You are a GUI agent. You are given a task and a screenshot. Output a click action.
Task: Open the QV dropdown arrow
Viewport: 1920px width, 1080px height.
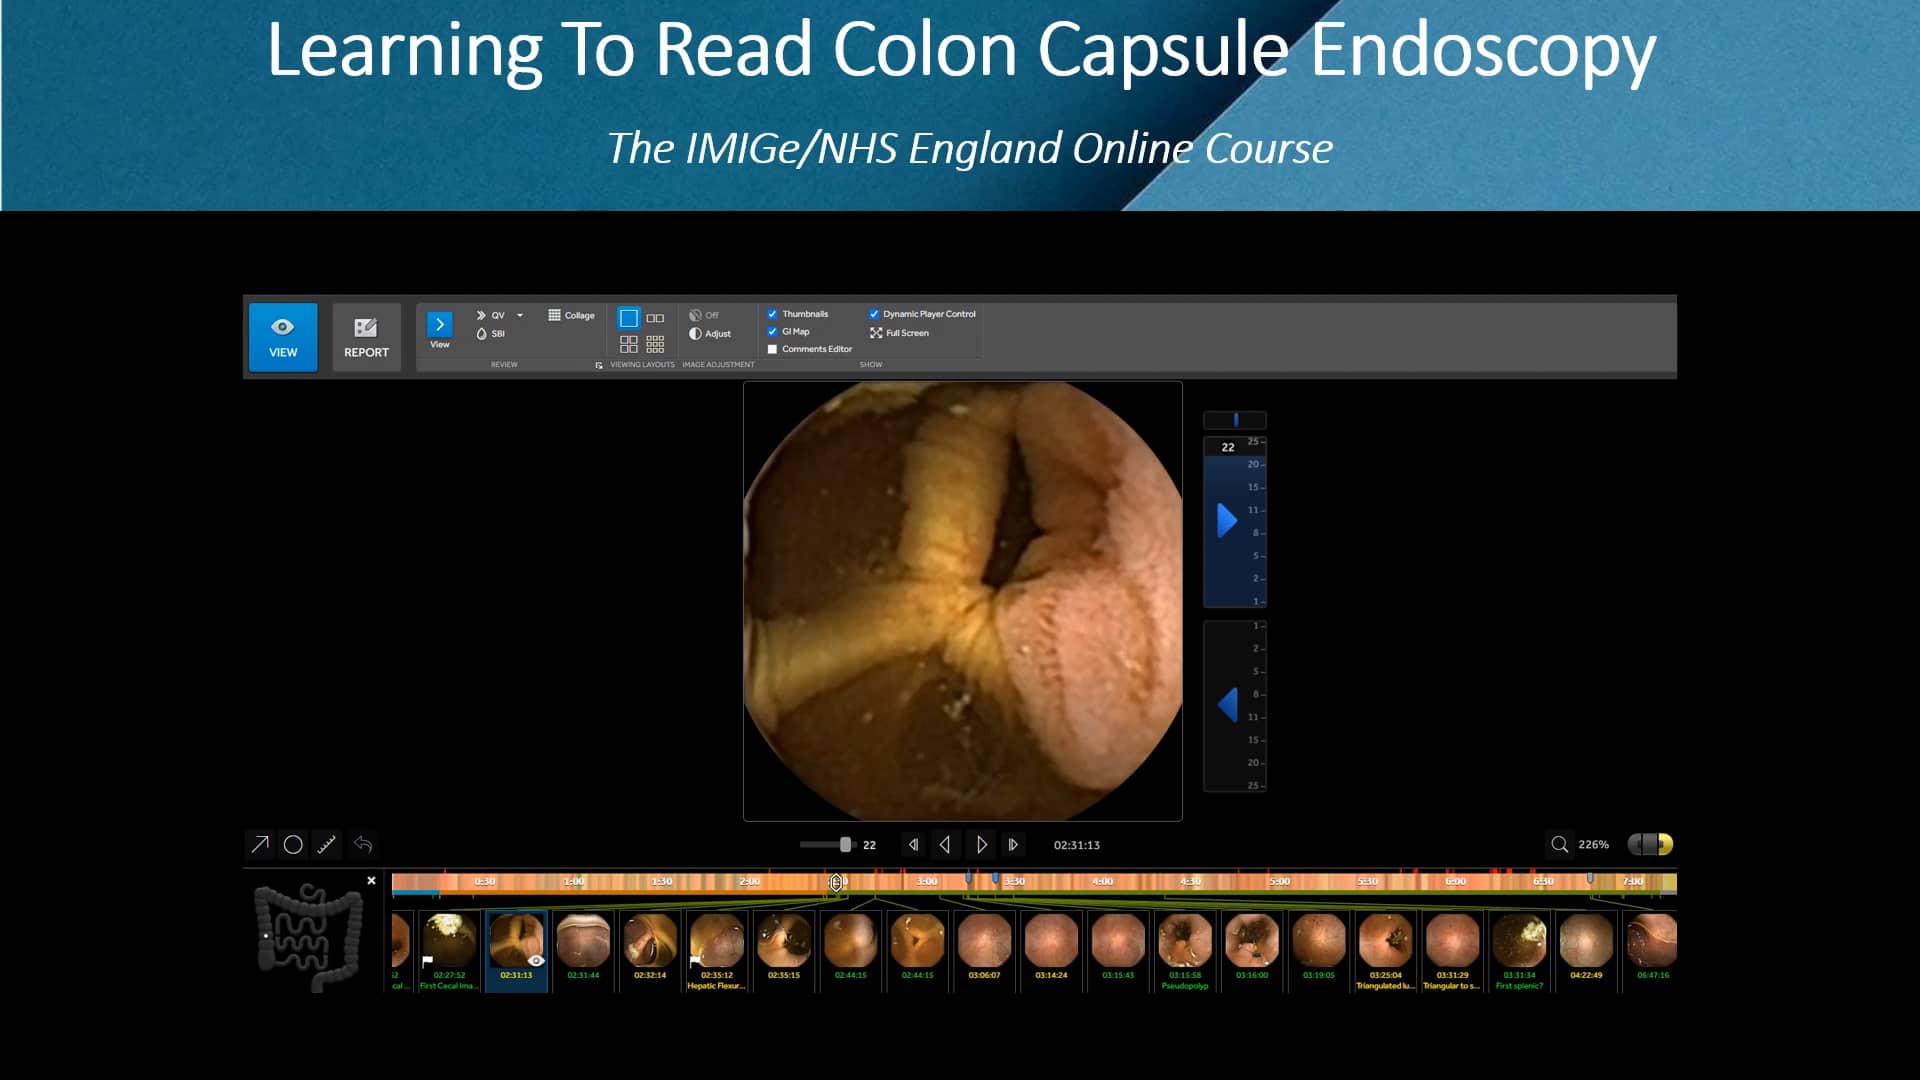(x=520, y=315)
